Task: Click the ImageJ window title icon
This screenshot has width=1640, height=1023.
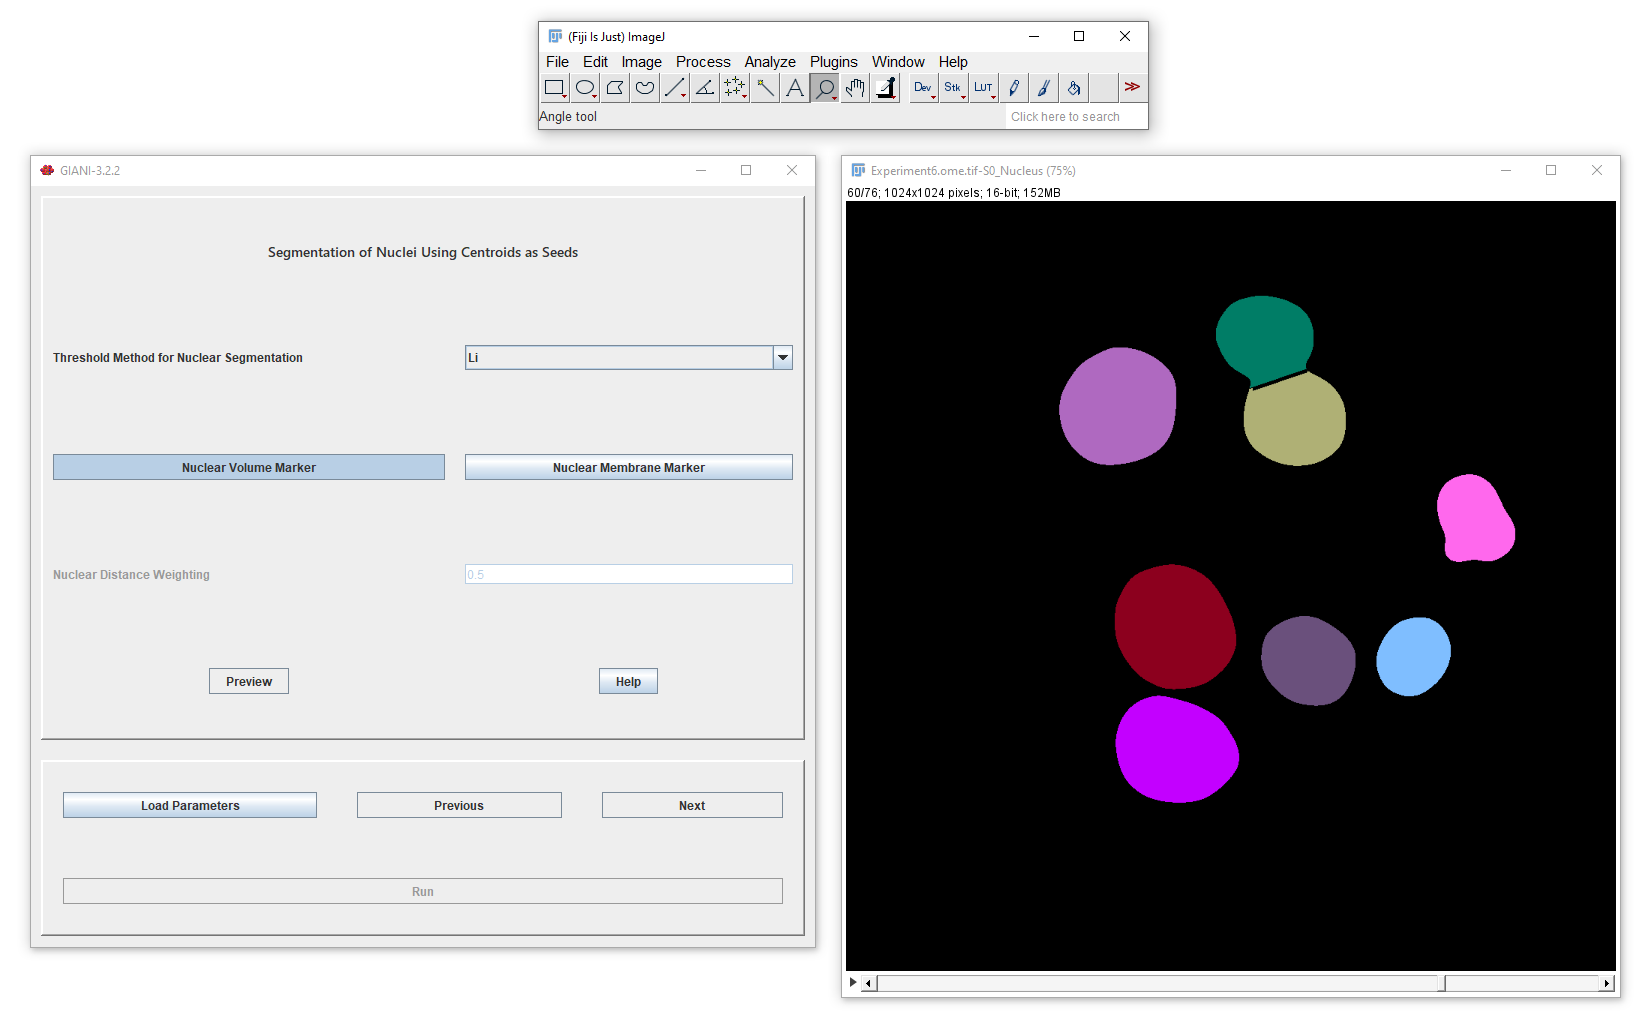Action: pyautogui.click(x=555, y=36)
